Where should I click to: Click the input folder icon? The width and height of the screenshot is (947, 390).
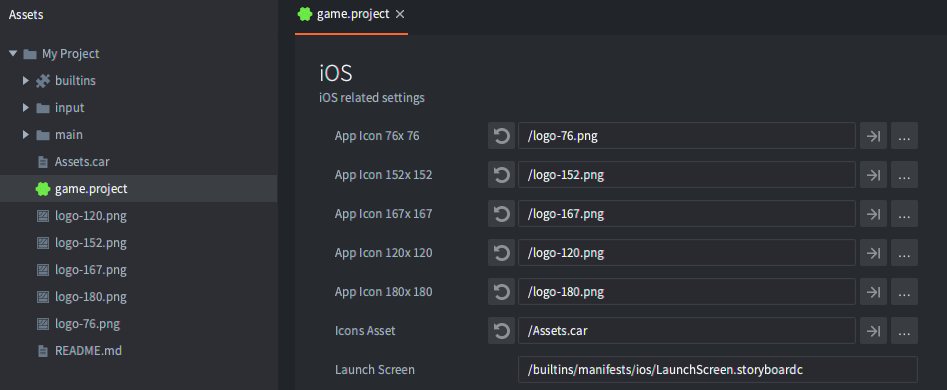[42, 108]
